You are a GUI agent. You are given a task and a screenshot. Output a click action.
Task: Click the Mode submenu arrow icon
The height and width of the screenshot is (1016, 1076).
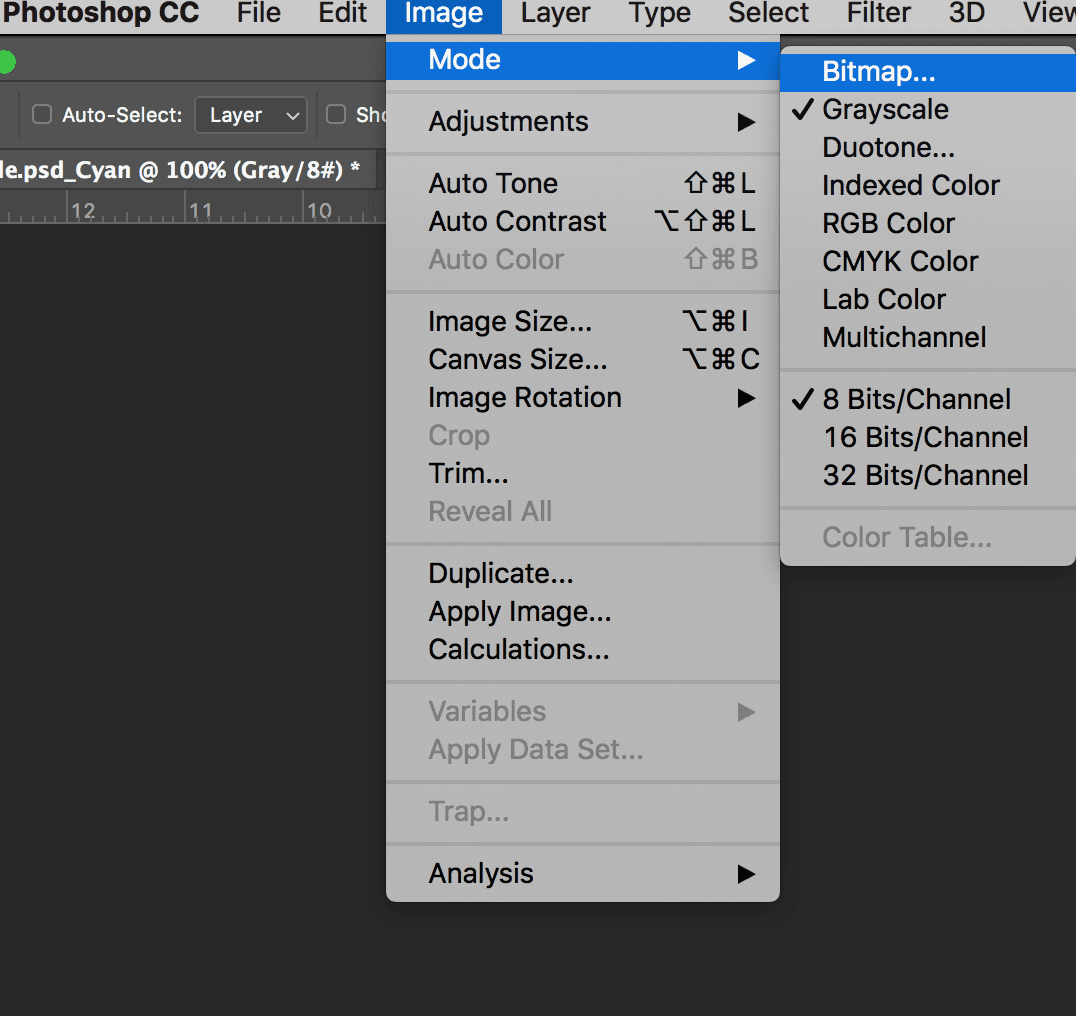point(747,60)
